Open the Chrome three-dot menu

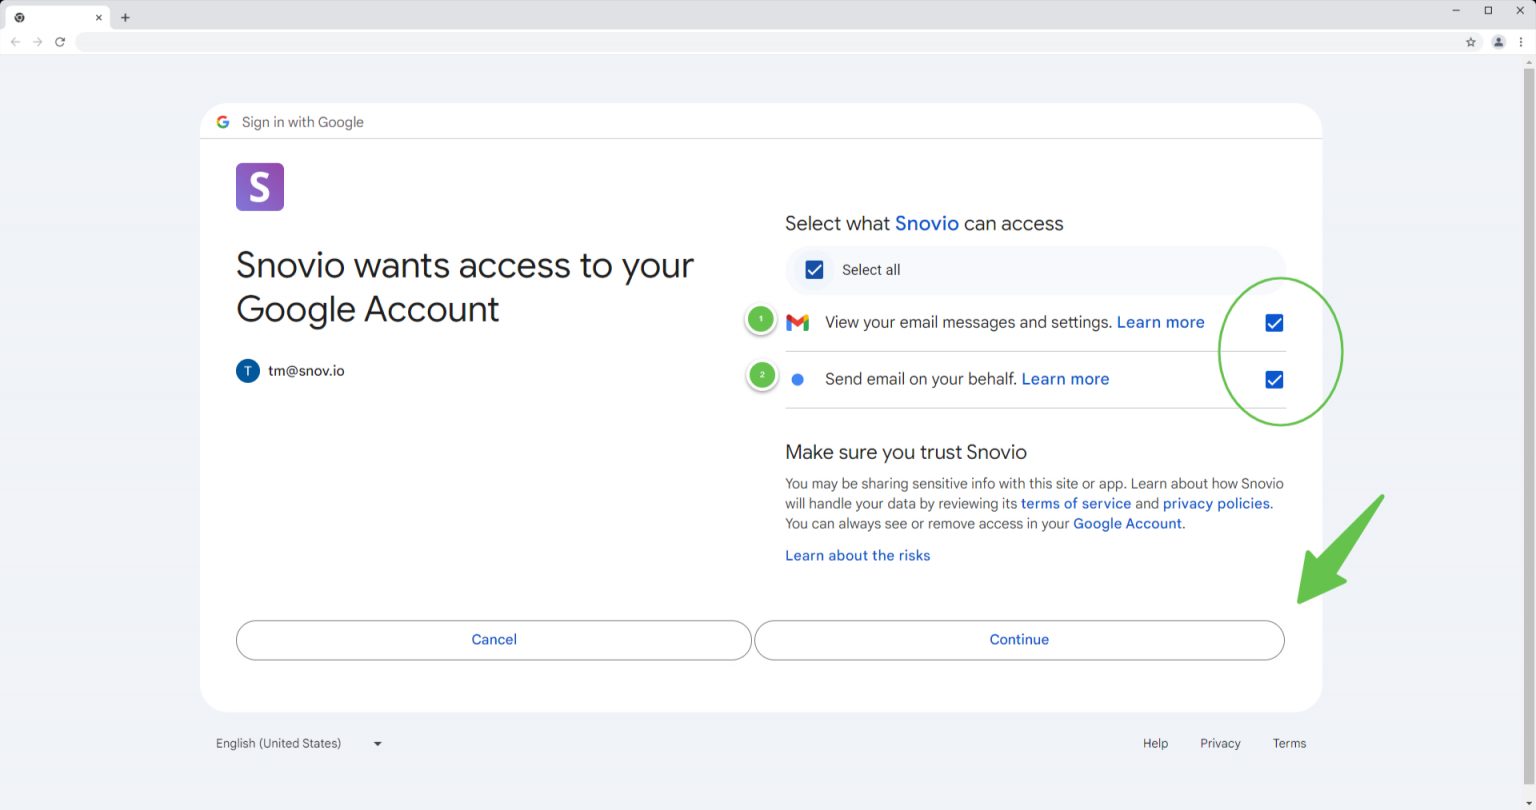(x=1521, y=42)
